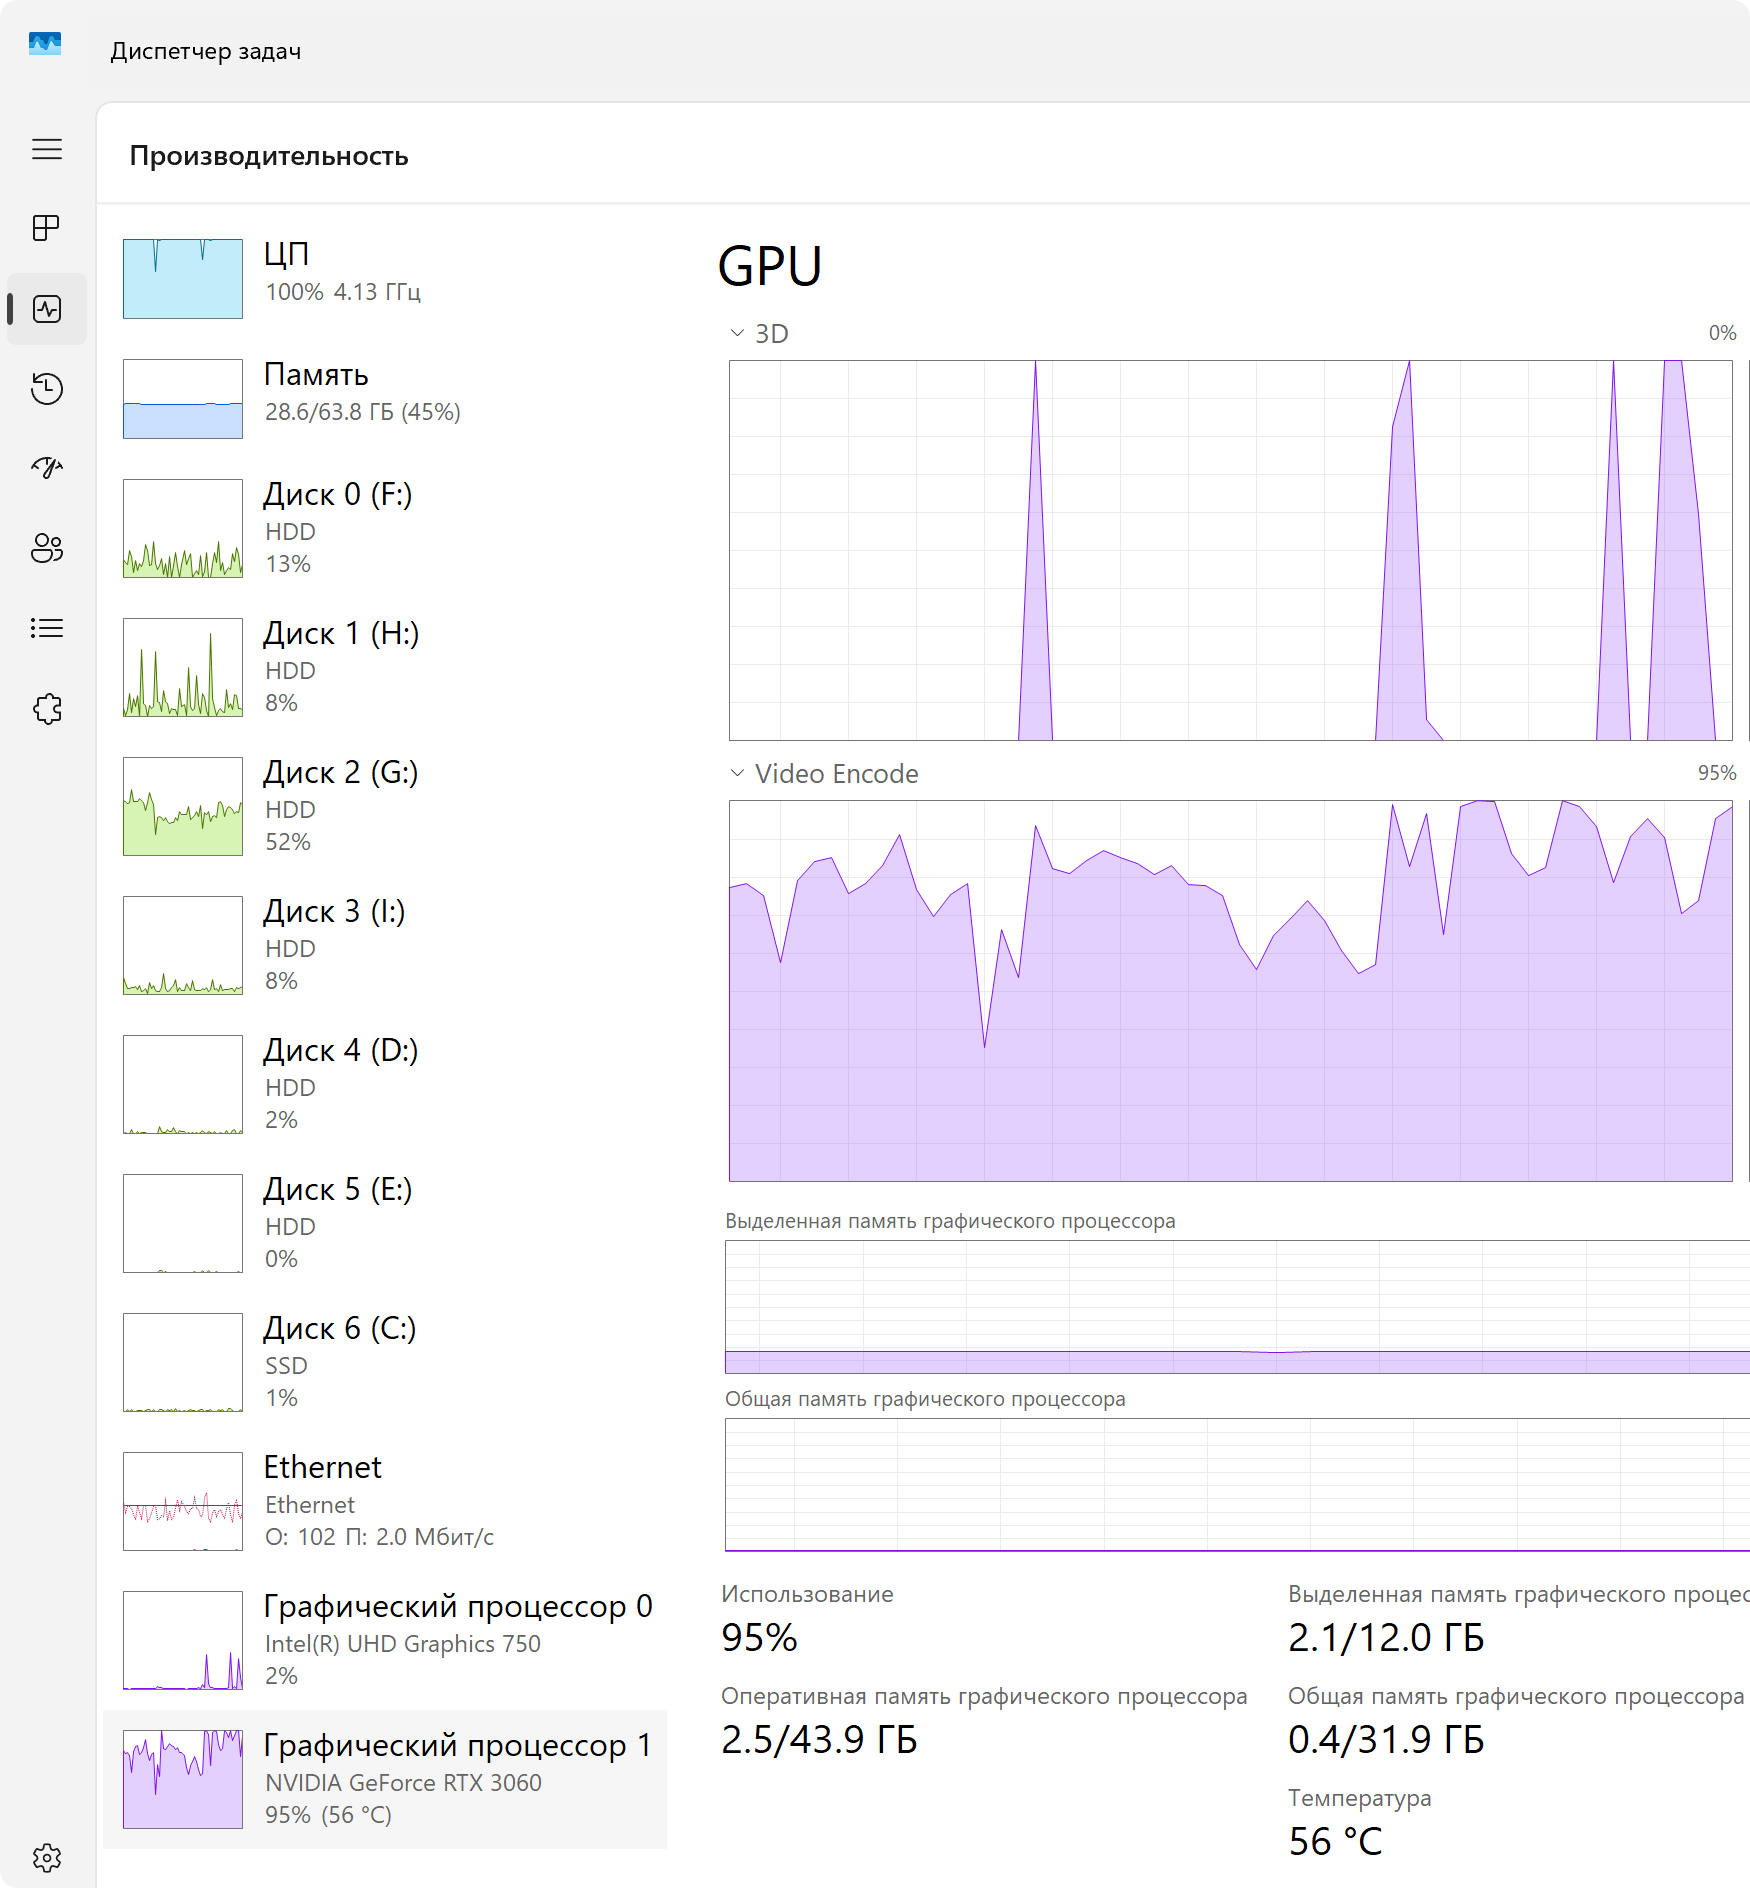1750x1888 pixels.
Task: Click the 100% 4.13 ГГц CPU text
Action: [343, 292]
